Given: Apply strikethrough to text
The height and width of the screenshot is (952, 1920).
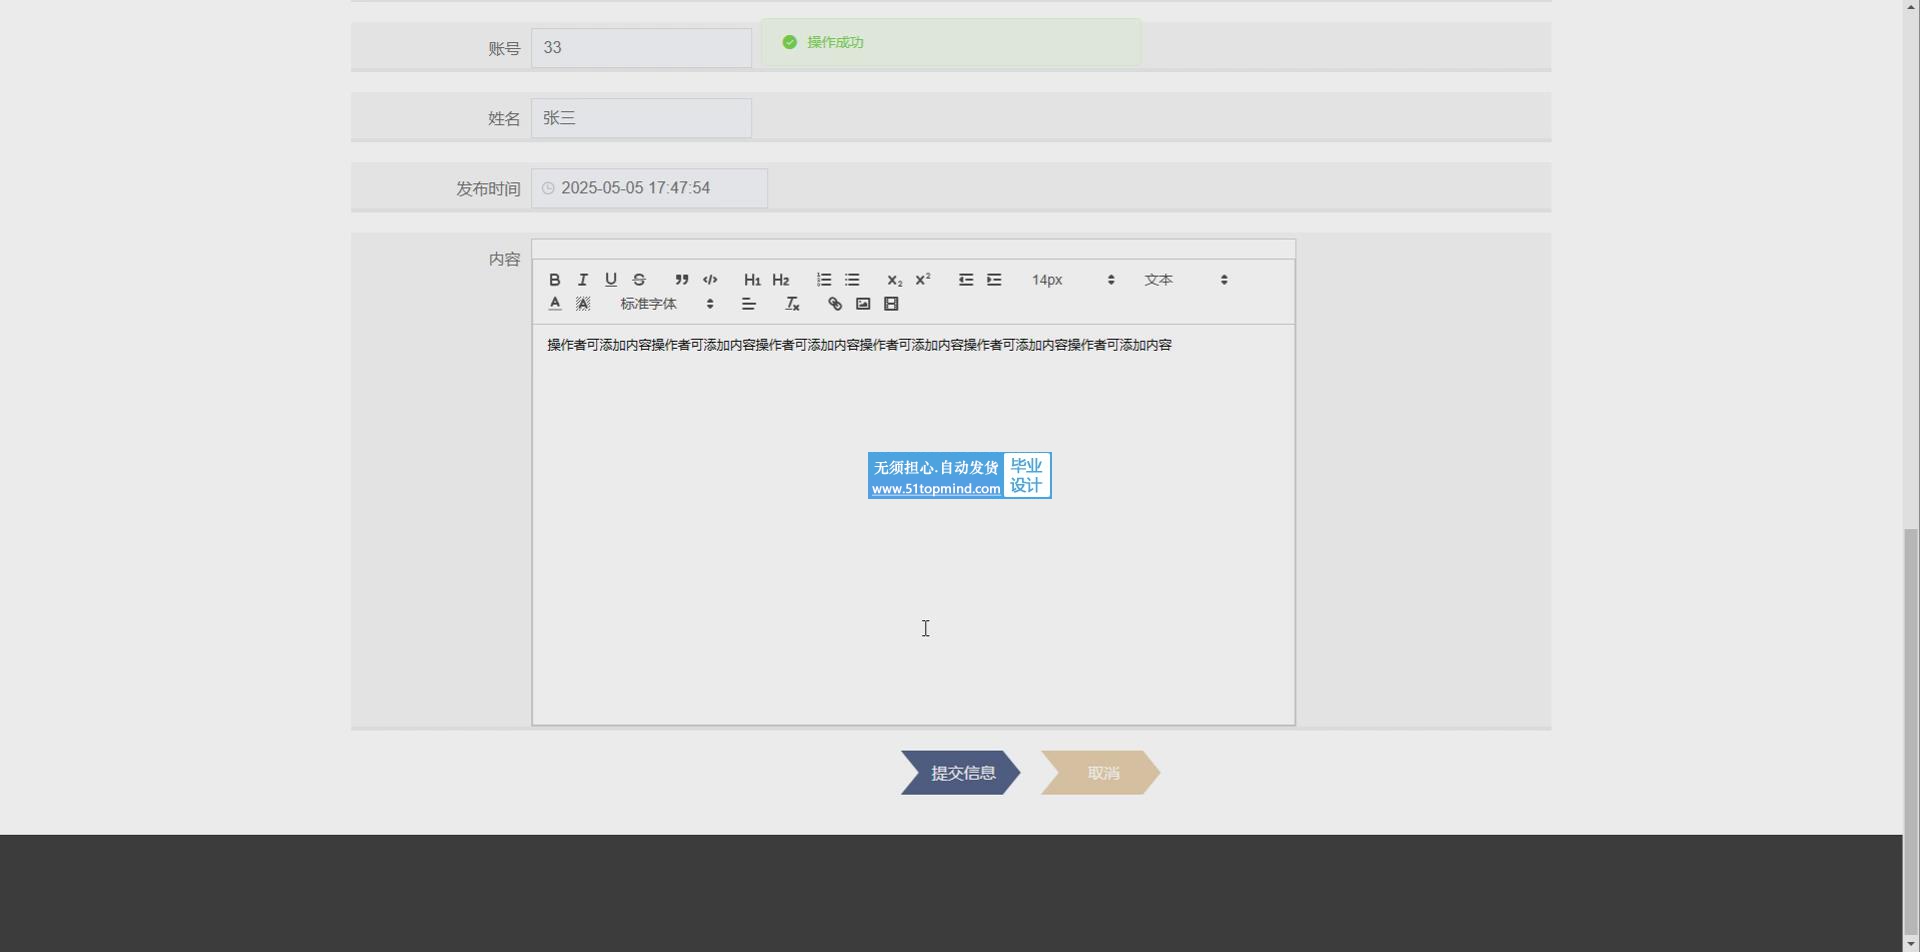Looking at the screenshot, I should (639, 280).
